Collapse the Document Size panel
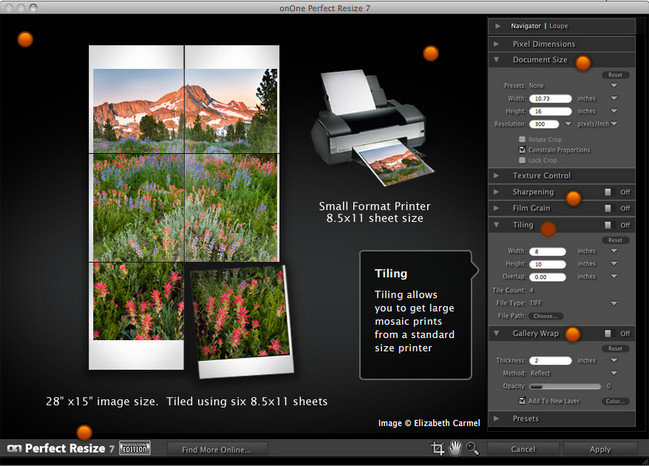649x466 pixels. pyautogui.click(x=496, y=60)
